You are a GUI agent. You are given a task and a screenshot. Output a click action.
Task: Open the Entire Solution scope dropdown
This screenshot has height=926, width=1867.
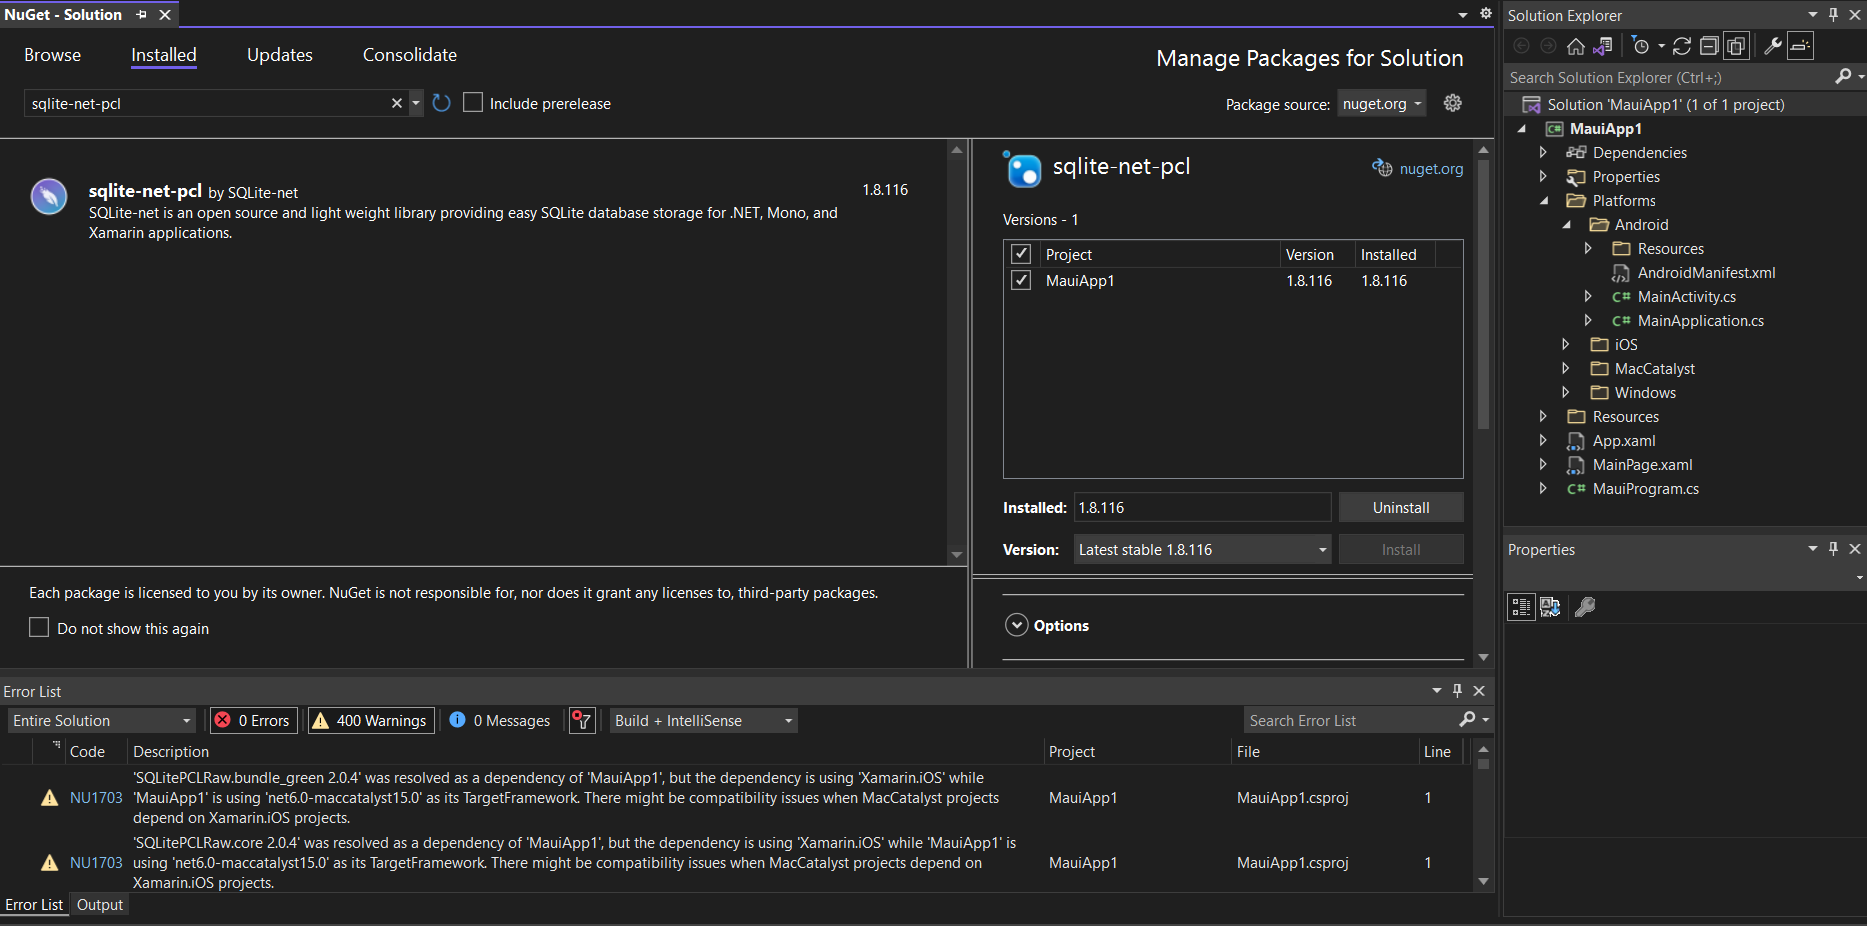pos(101,720)
